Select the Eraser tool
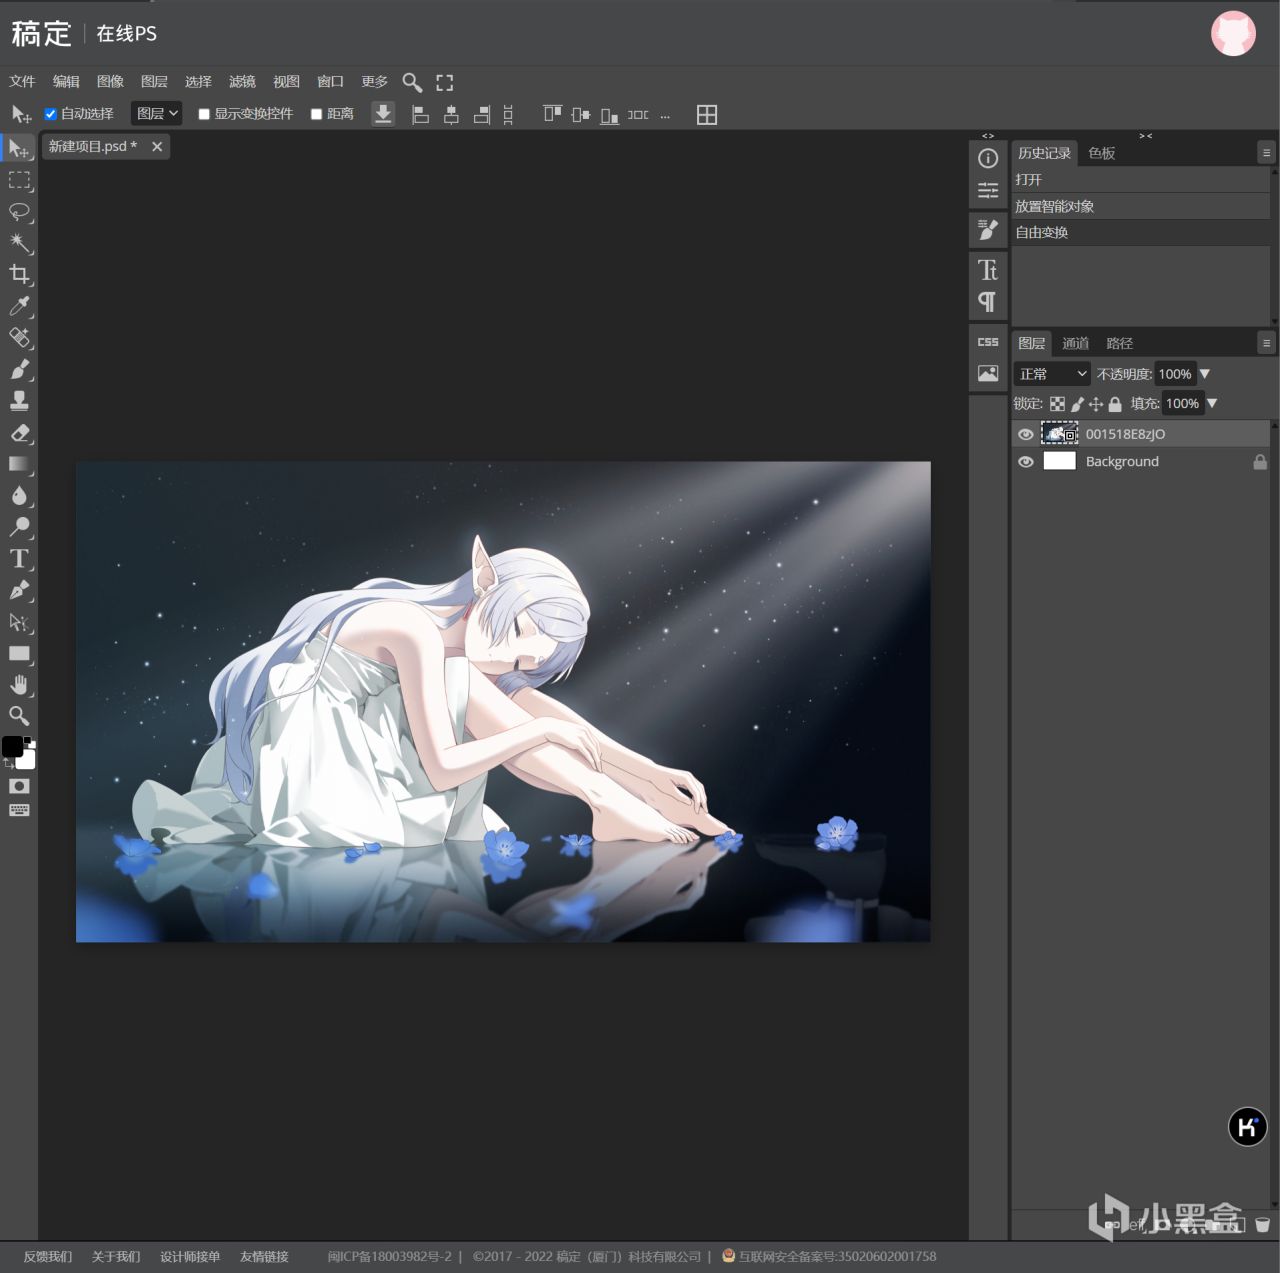Viewport: 1280px width, 1273px height. (x=19, y=433)
